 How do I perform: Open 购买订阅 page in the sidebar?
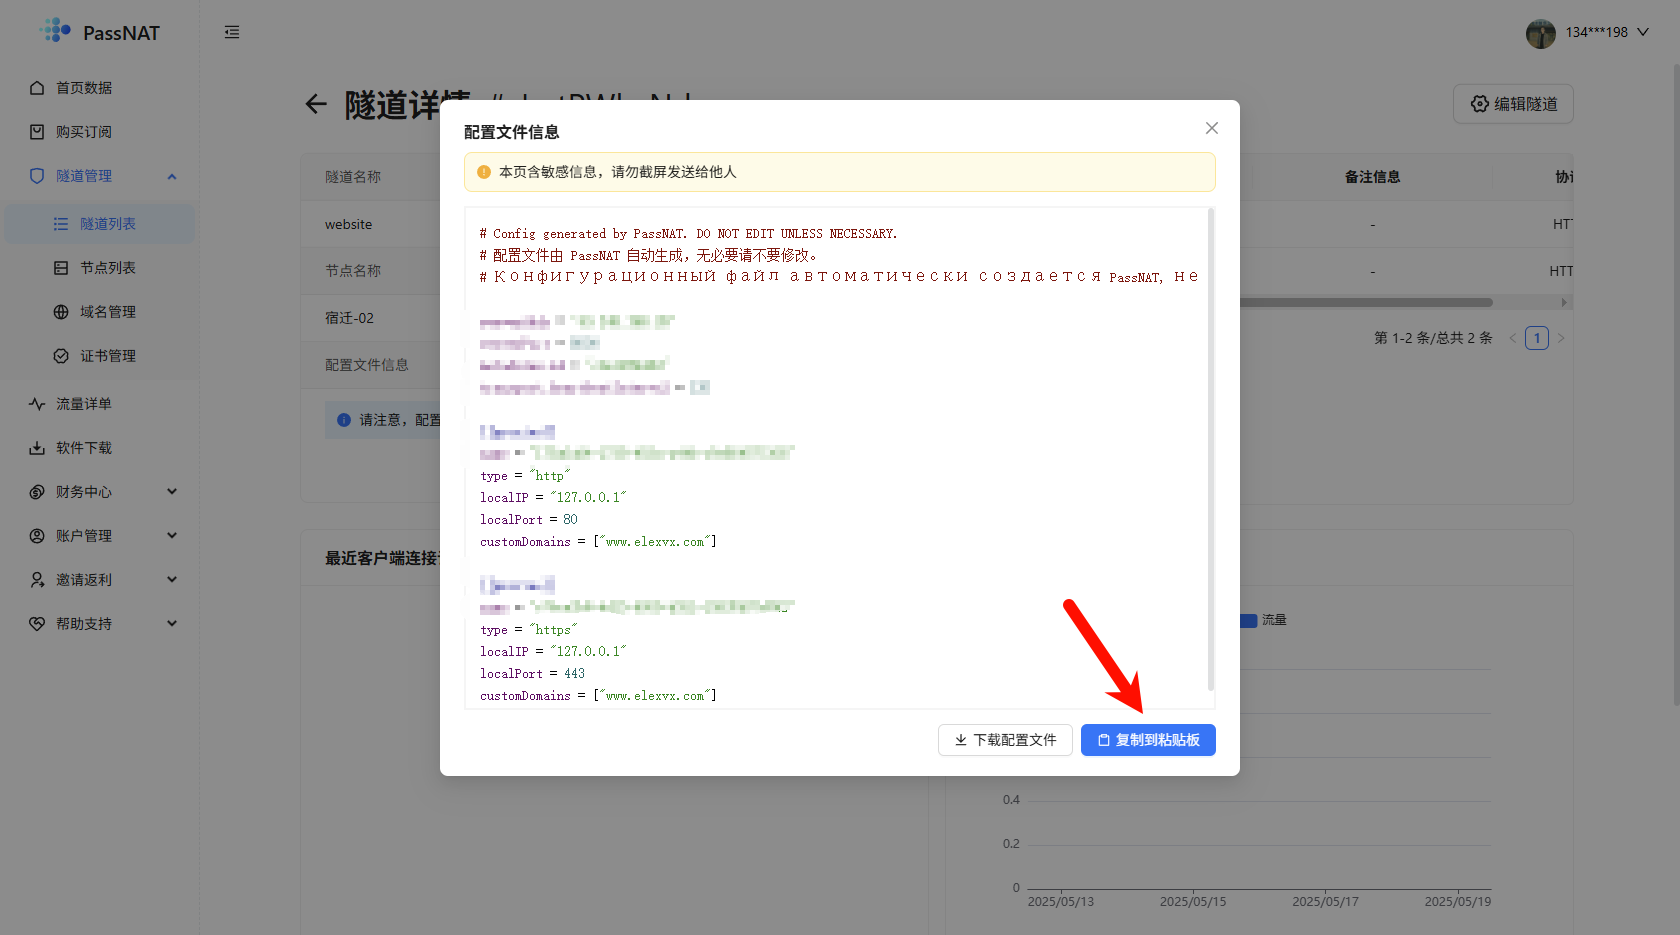pos(84,132)
